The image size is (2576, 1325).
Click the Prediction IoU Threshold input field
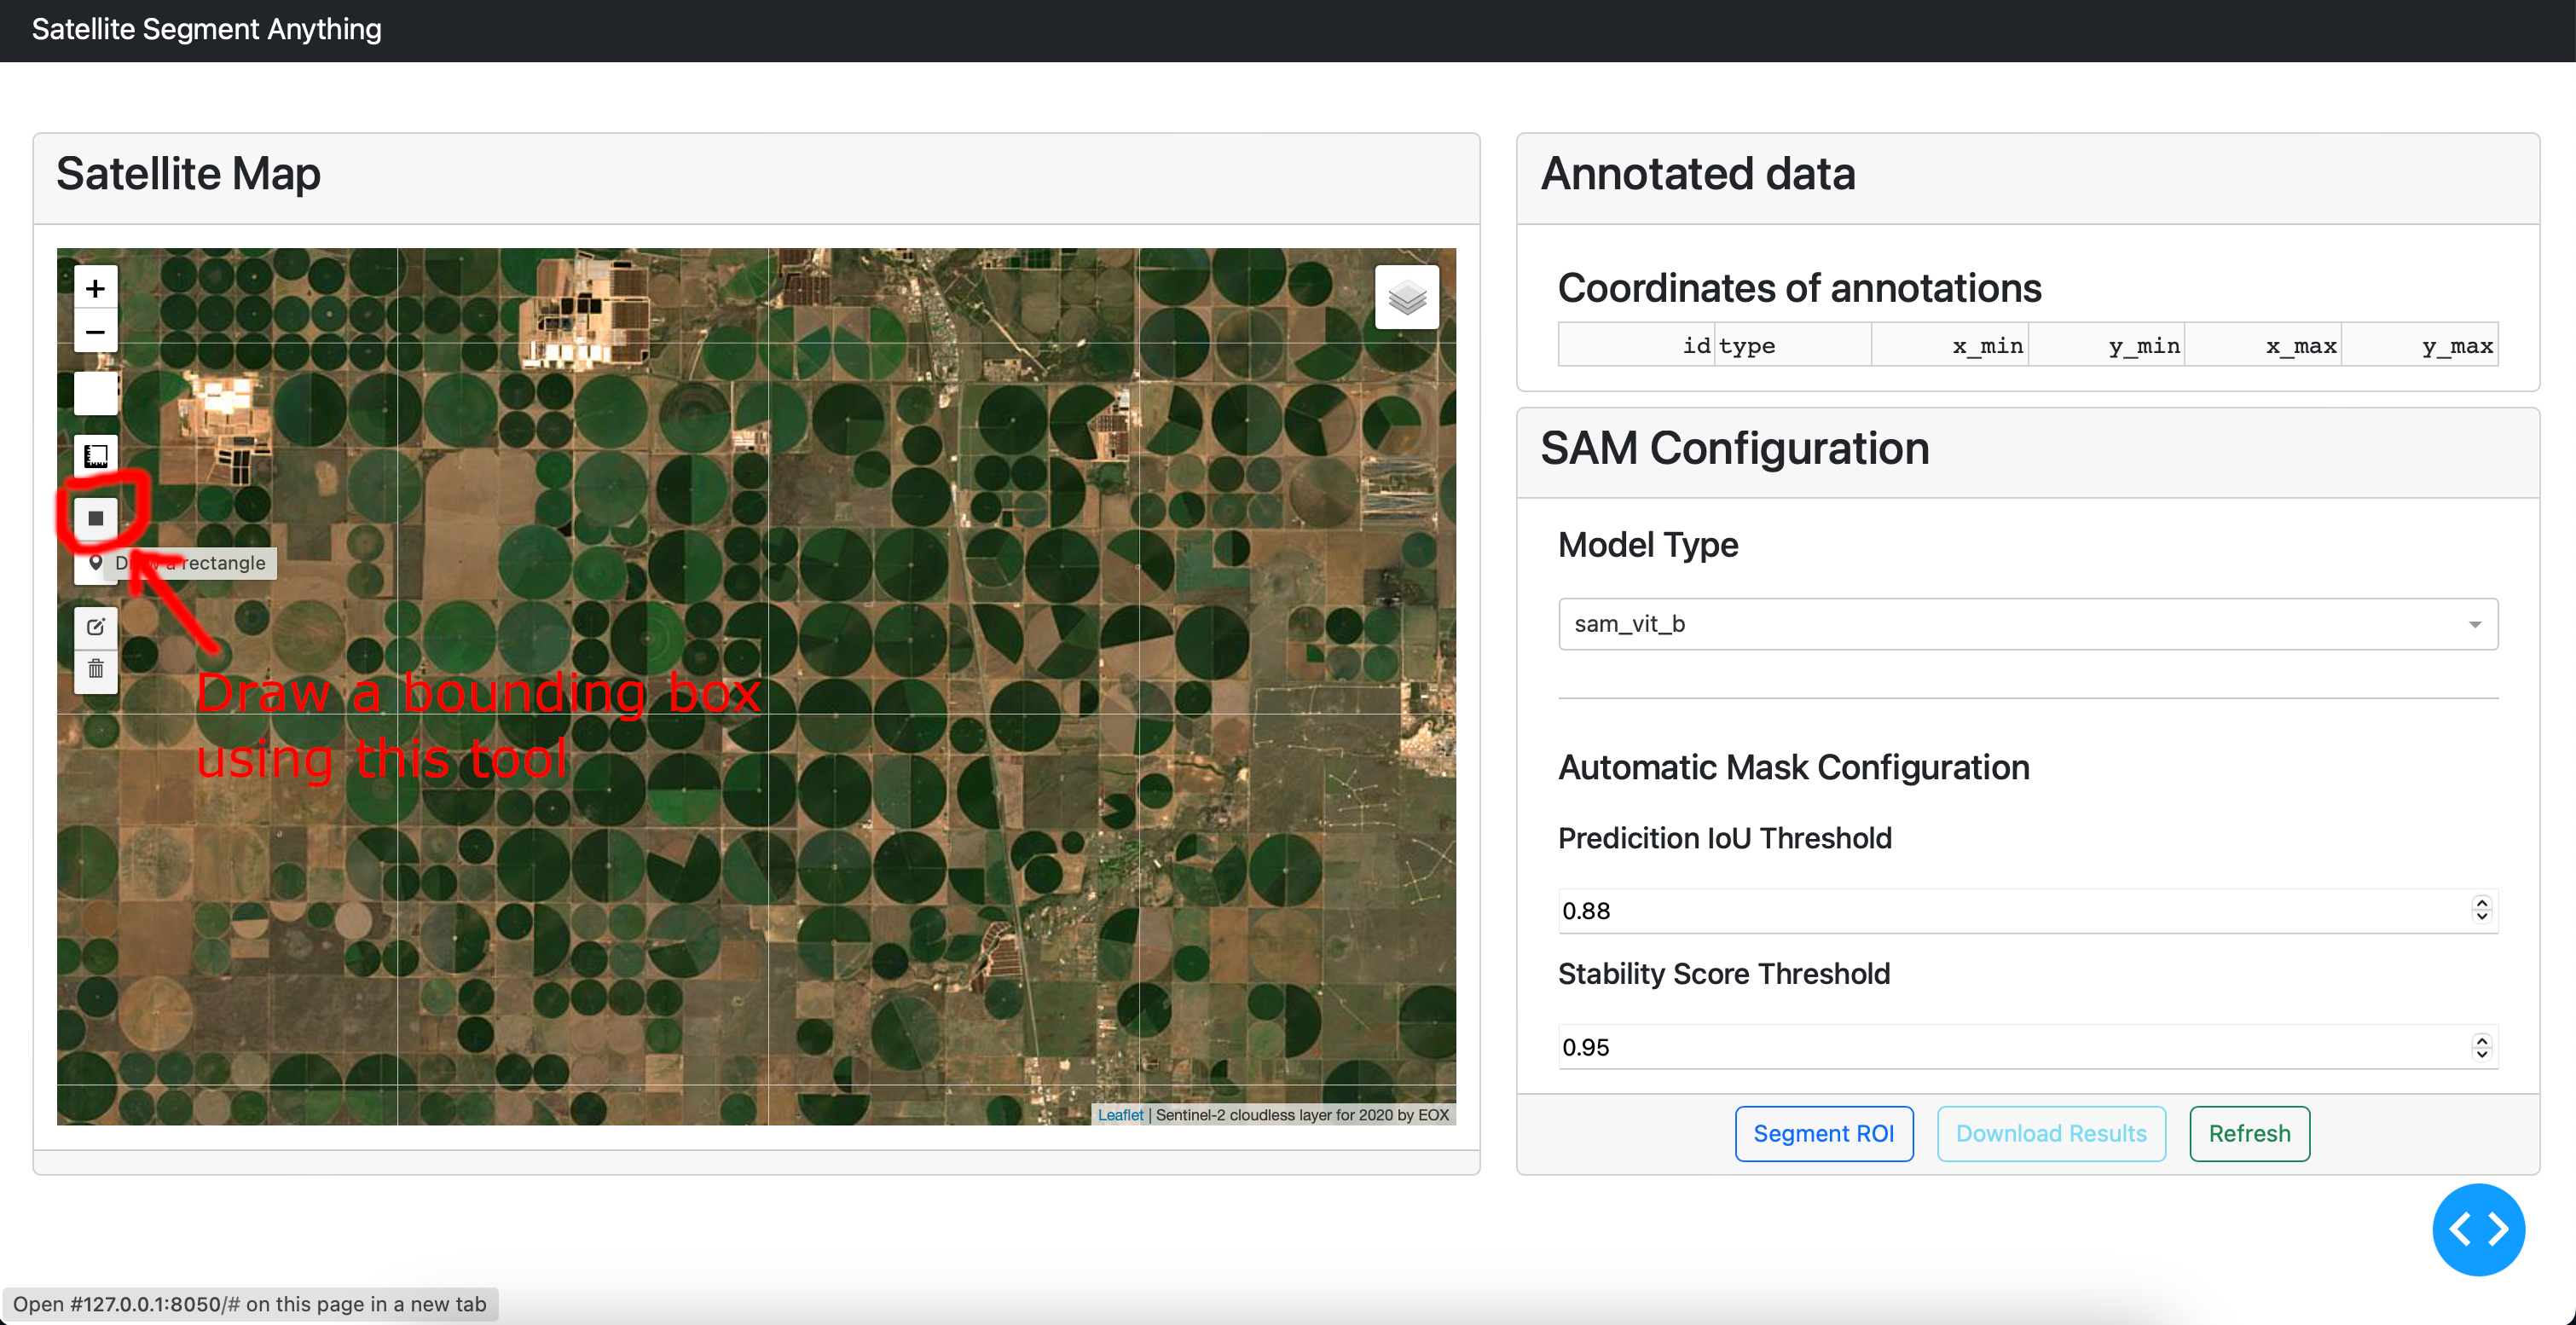[x=2023, y=911]
